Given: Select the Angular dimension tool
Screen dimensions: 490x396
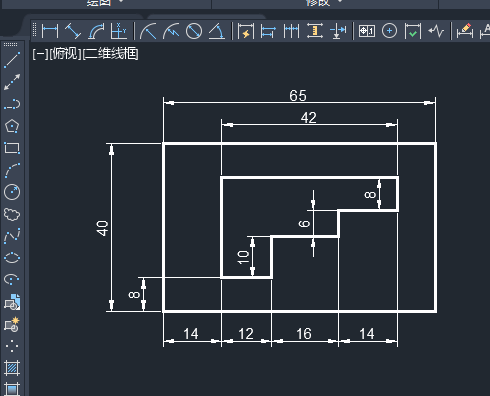Looking at the screenshot, I should coord(217,31).
